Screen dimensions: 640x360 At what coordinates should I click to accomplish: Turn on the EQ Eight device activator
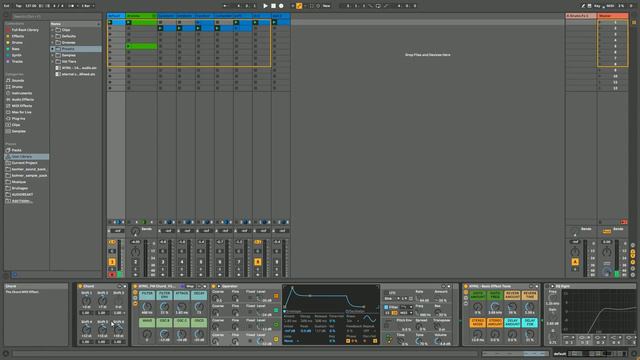tap(547, 286)
